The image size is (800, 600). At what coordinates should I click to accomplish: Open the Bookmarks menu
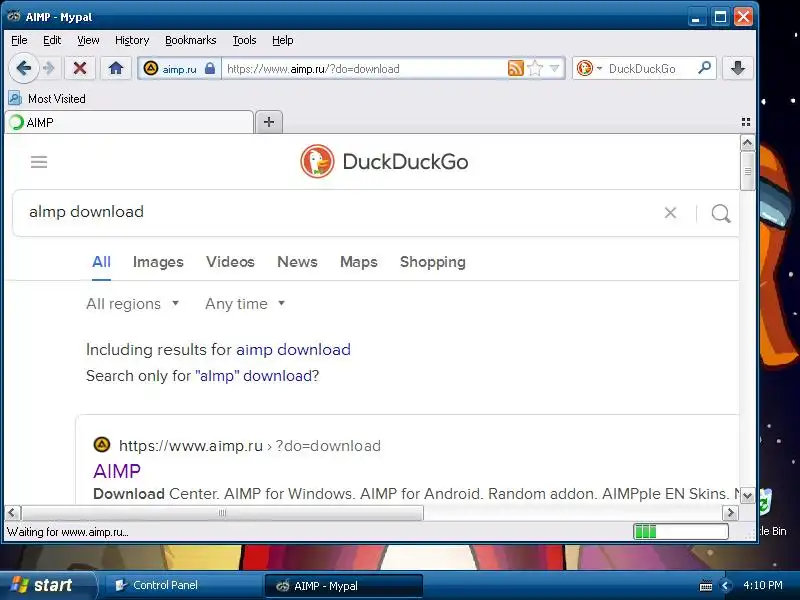[190, 40]
